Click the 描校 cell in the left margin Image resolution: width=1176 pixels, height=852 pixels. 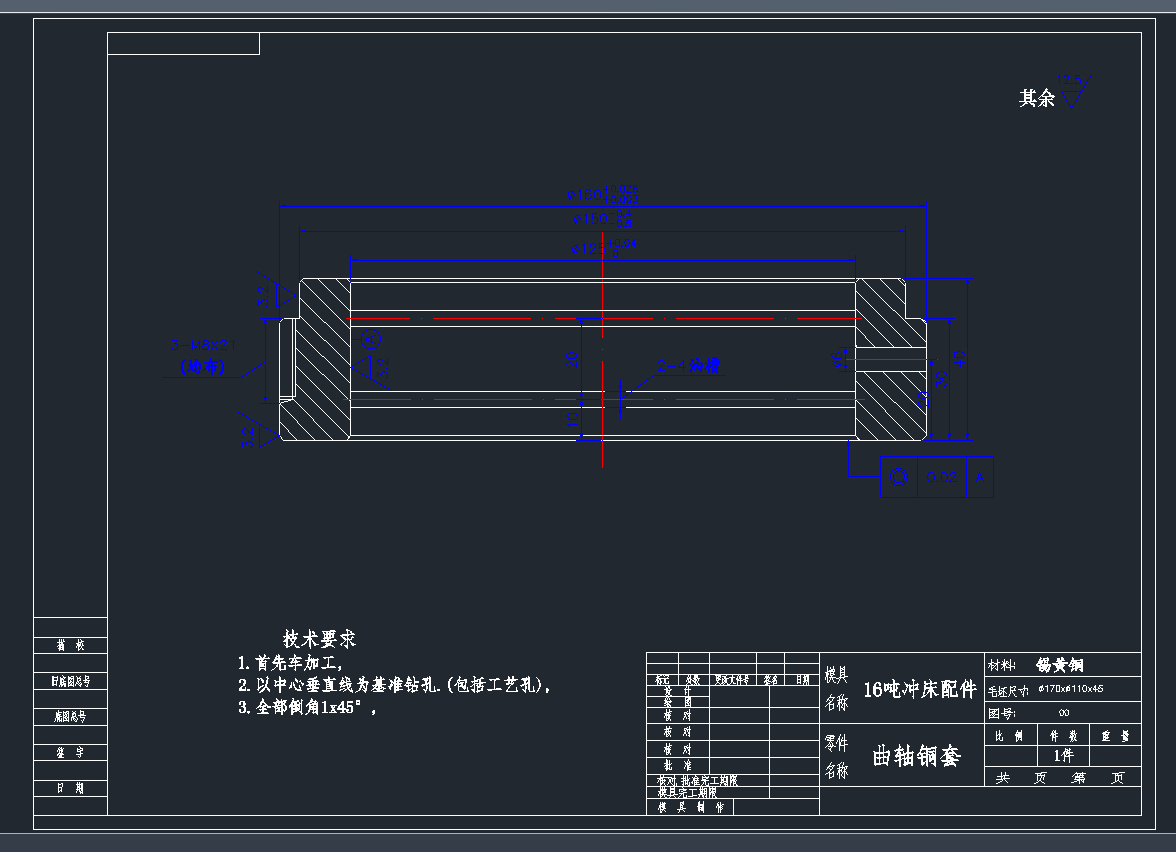click(x=70, y=645)
